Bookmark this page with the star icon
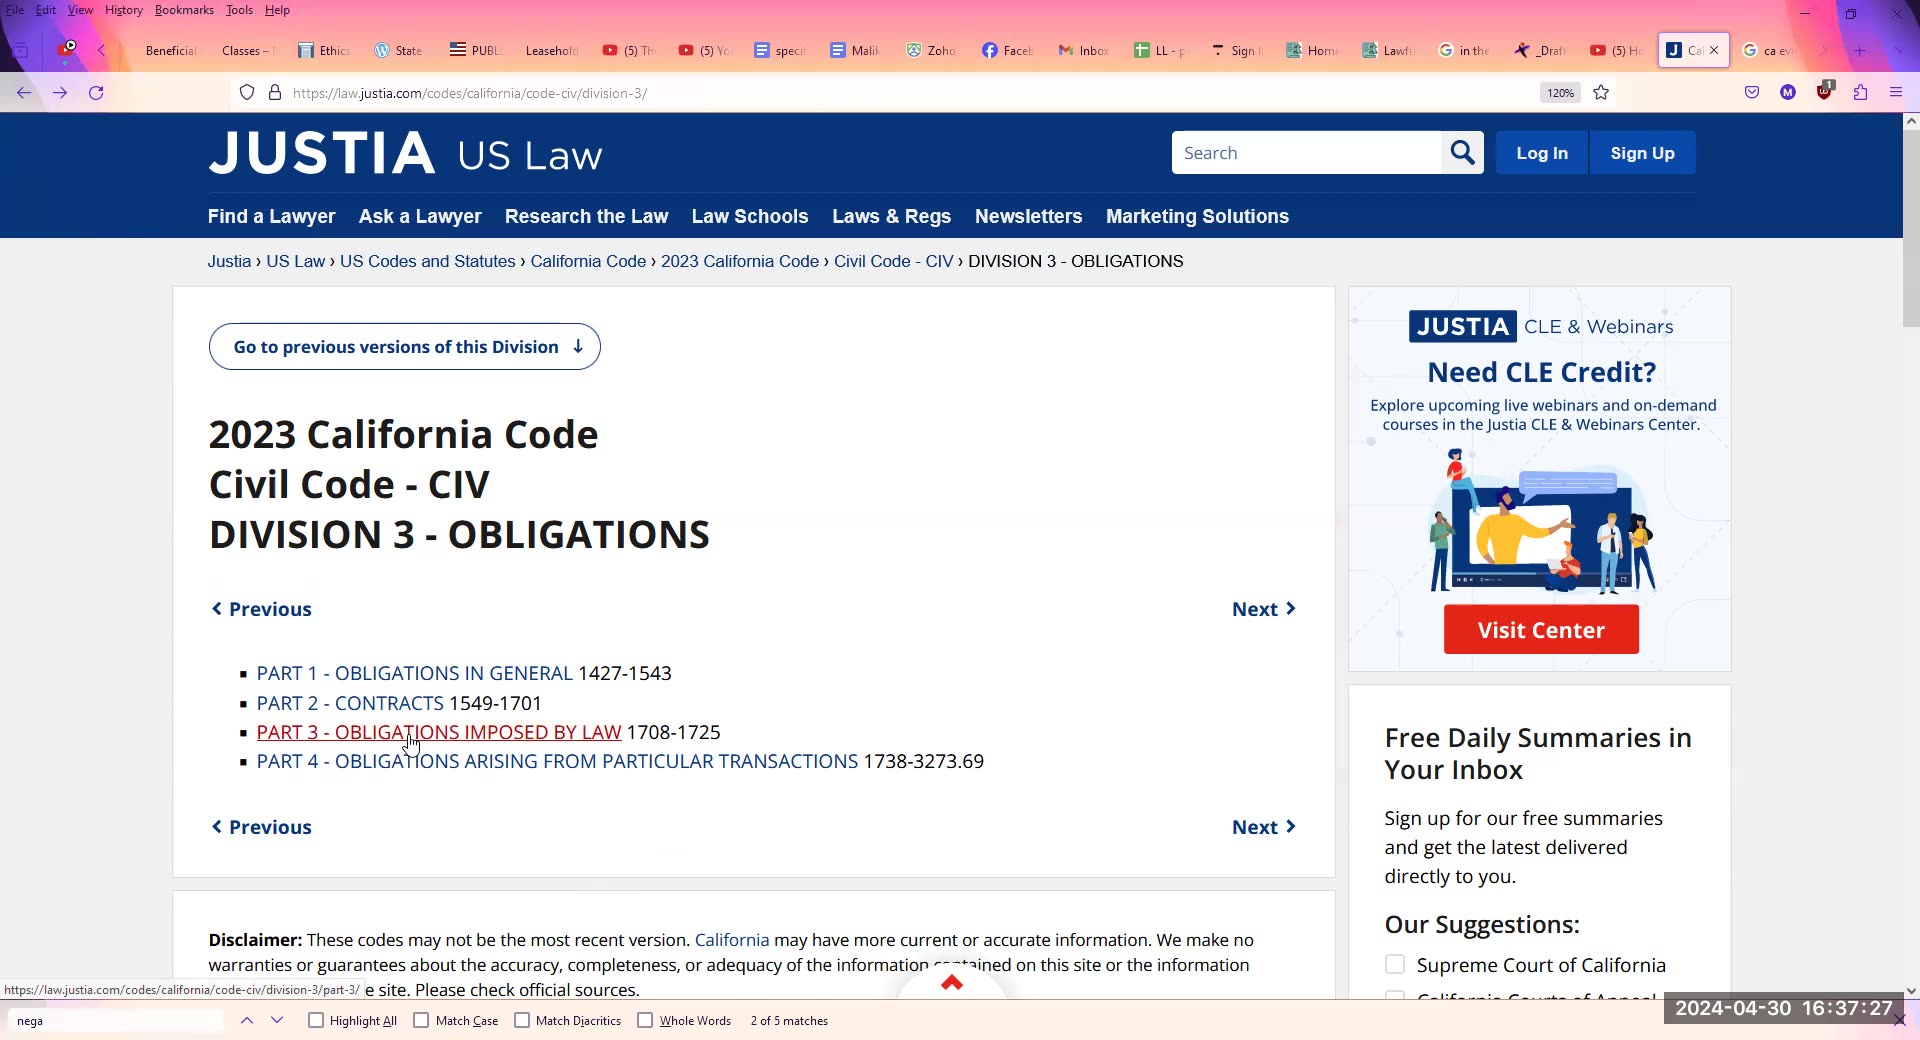 tap(1601, 93)
